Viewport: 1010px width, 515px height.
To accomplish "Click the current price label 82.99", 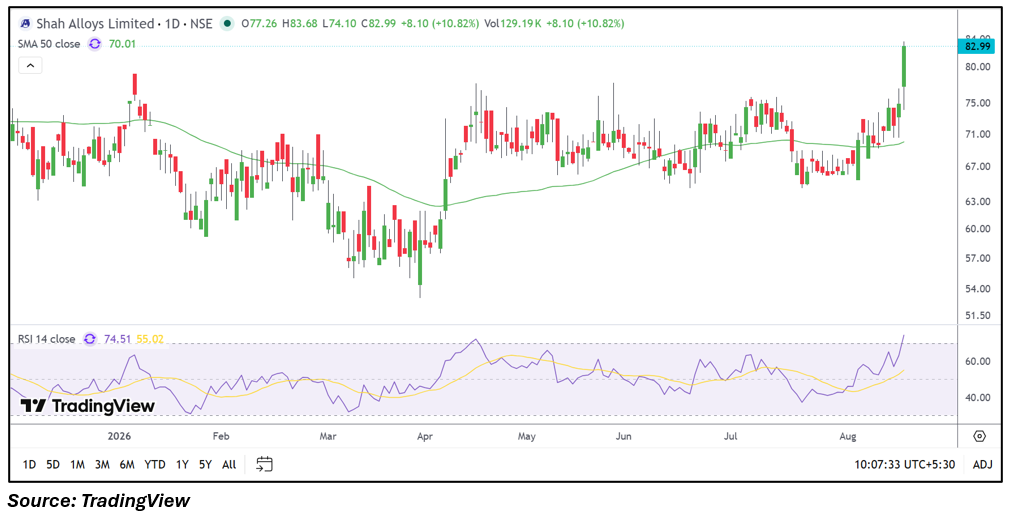I will 977,46.
